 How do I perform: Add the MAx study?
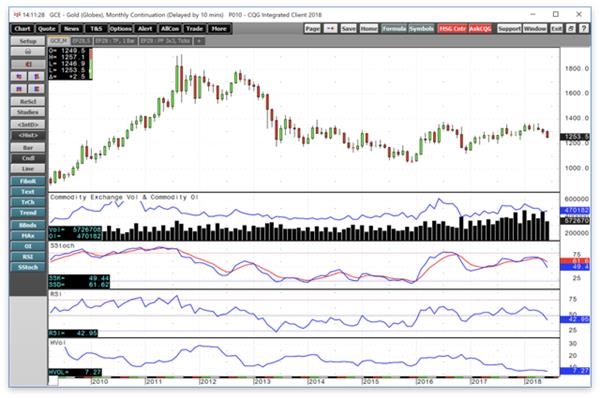tap(28, 236)
